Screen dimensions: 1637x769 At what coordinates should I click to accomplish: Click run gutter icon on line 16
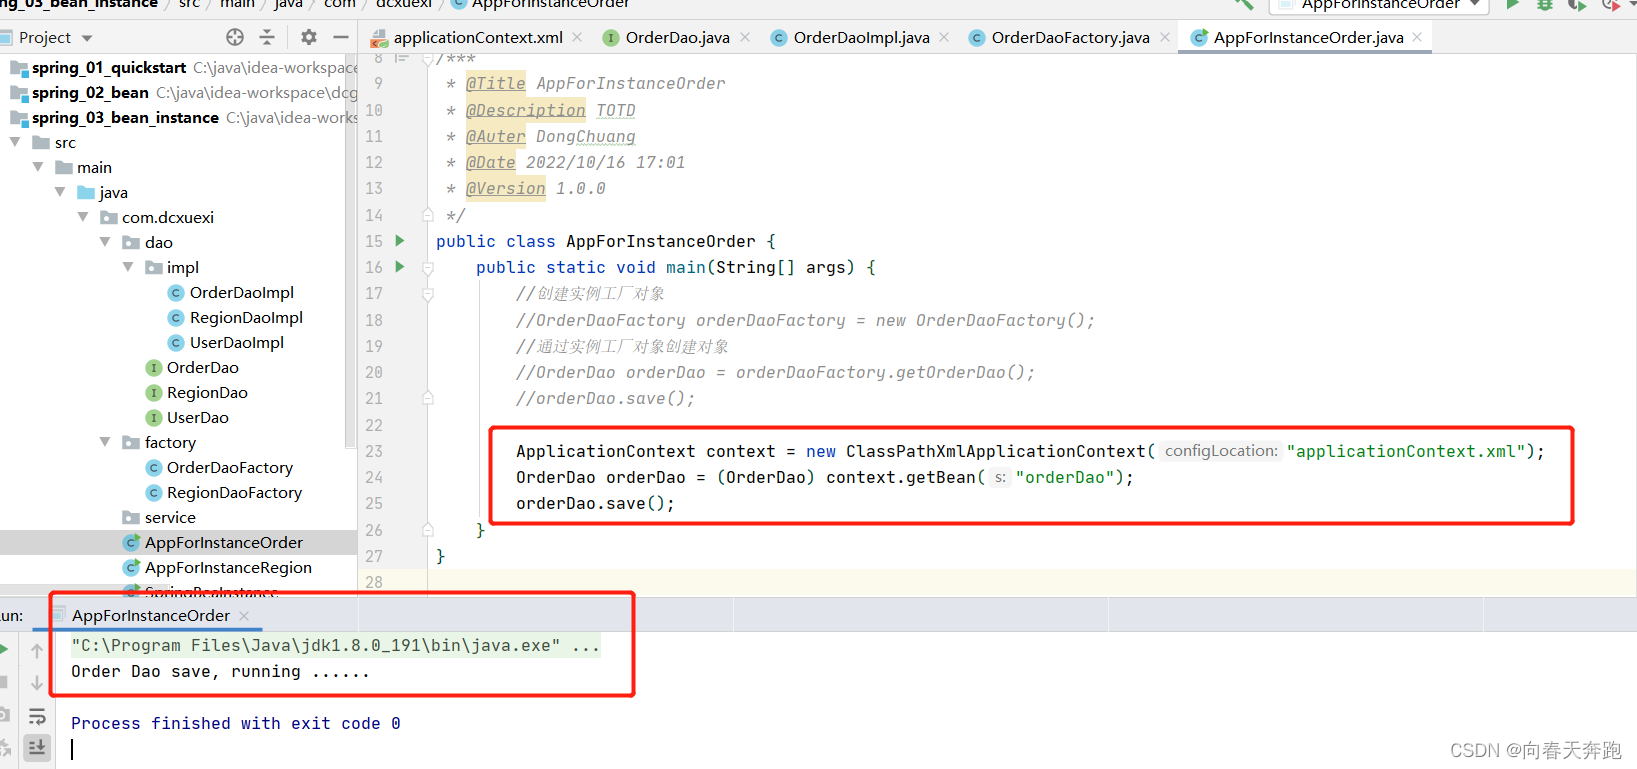(x=400, y=267)
